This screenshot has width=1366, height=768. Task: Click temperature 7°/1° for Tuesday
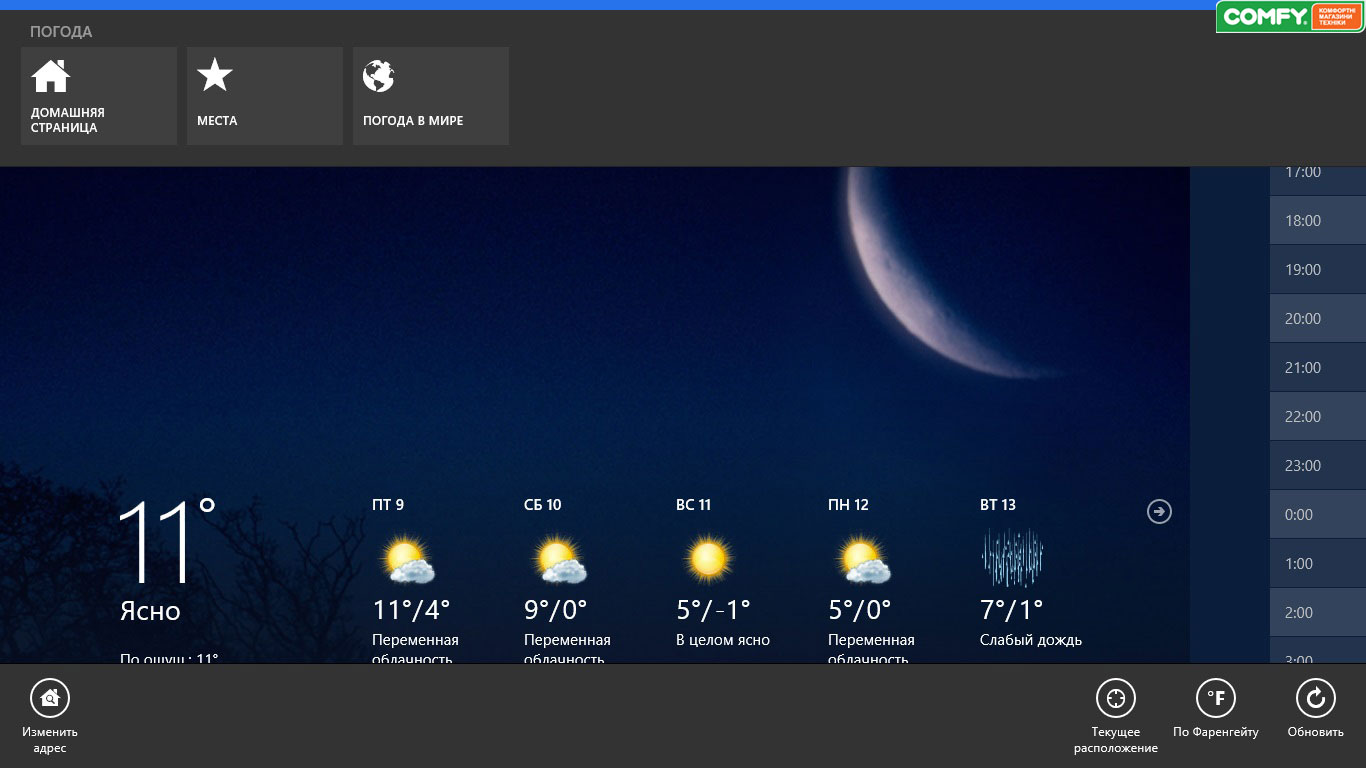[x=1011, y=609]
